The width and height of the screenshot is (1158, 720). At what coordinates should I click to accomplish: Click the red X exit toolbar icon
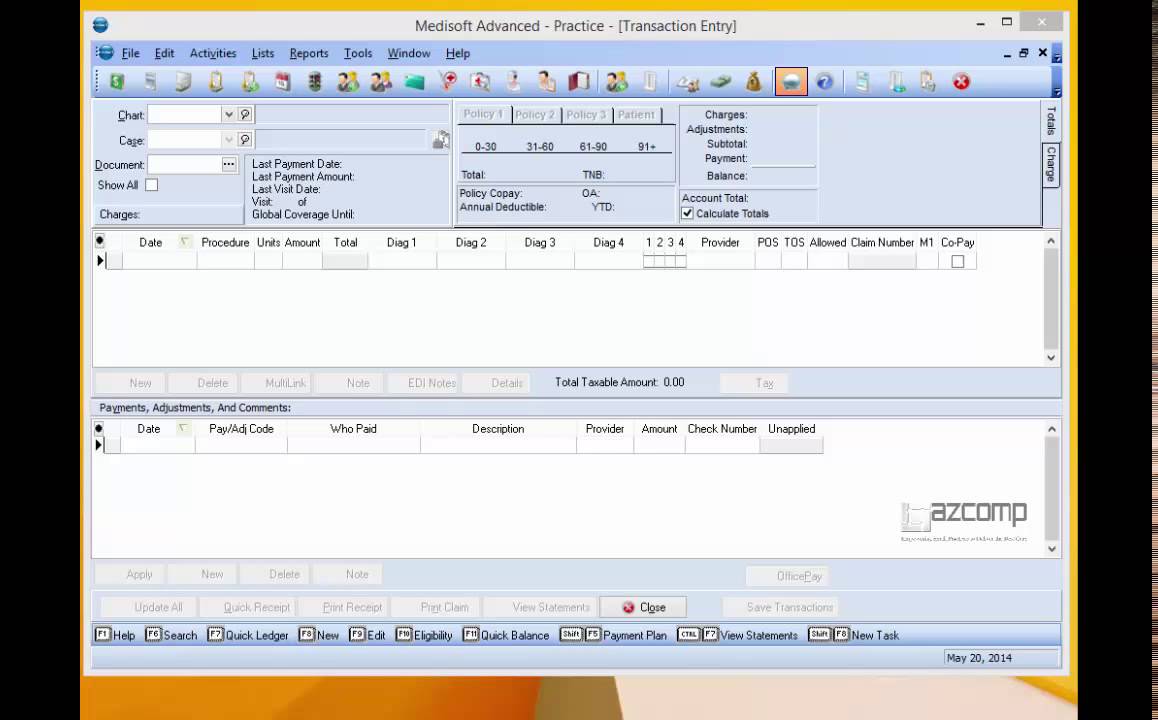961,82
